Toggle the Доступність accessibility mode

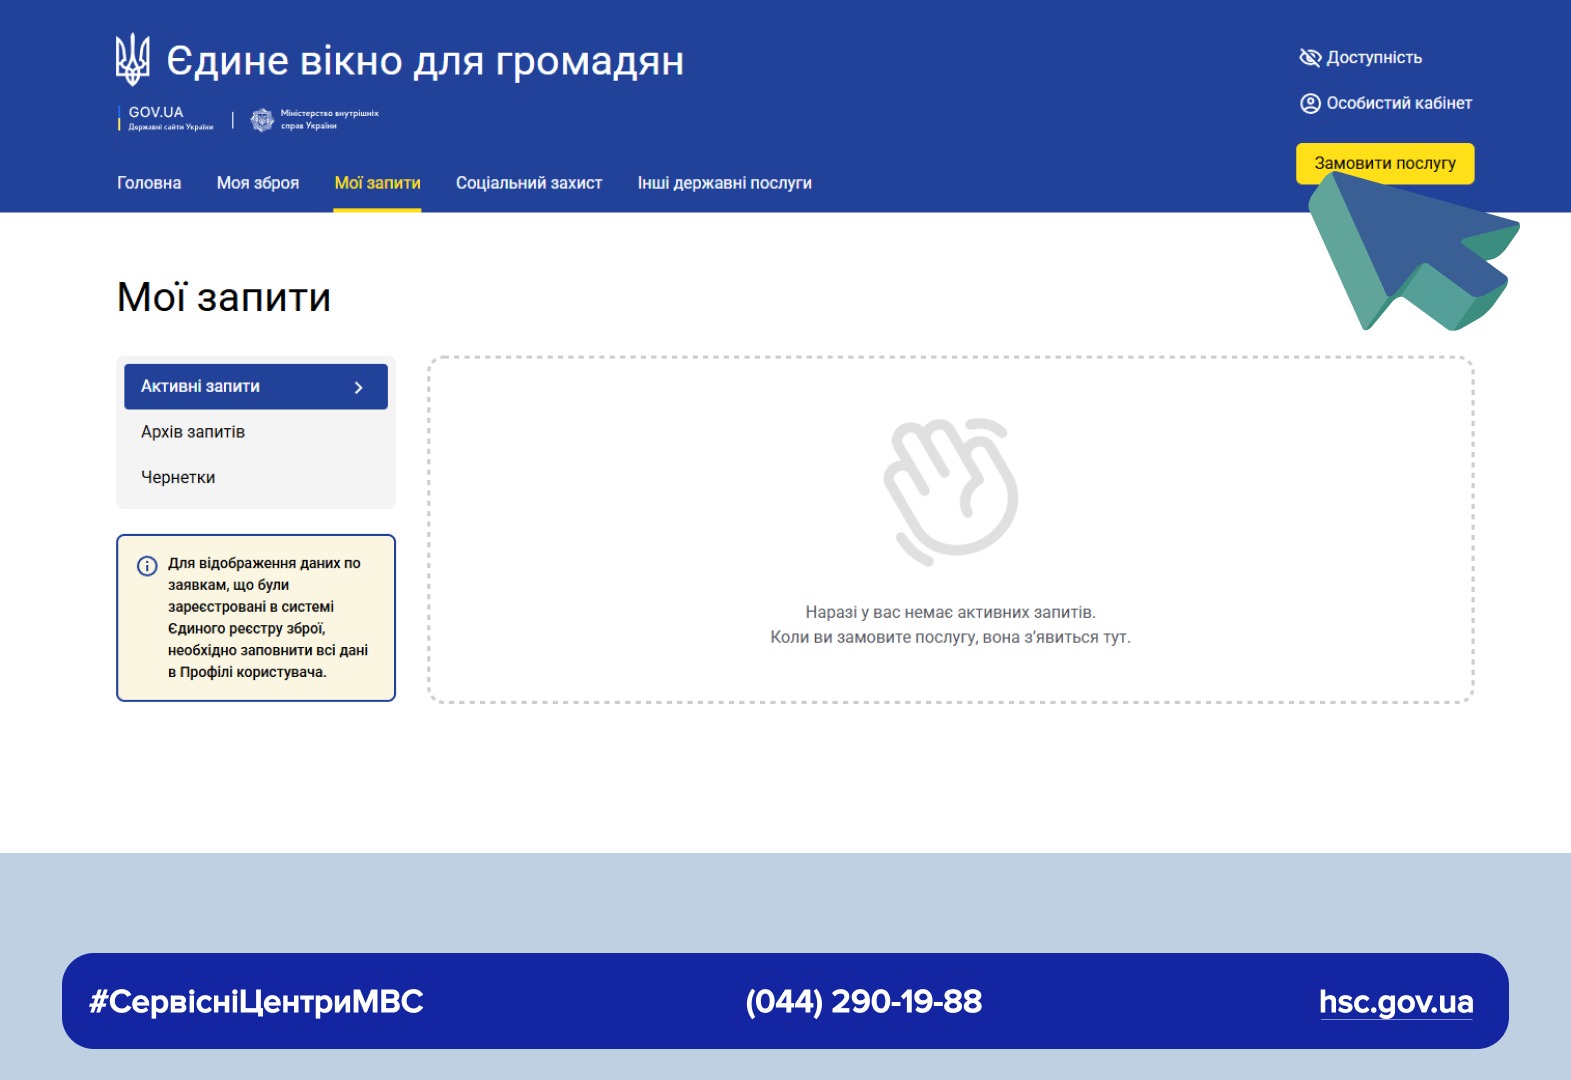pos(1373,58)
